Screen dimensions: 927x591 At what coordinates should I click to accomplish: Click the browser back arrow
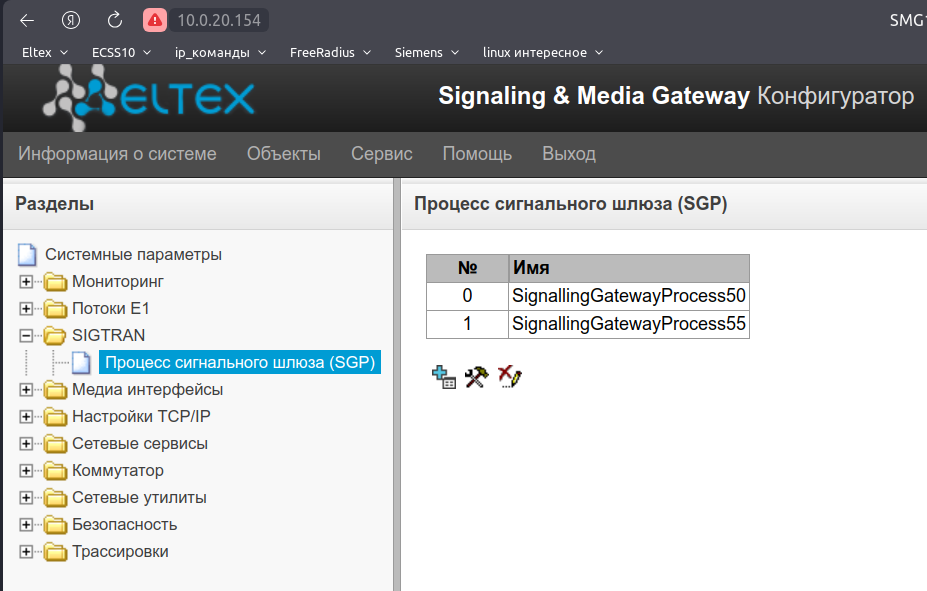click(x=27, y=20)
